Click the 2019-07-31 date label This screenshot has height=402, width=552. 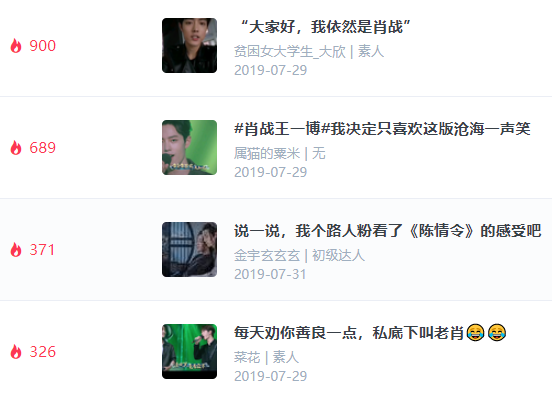coord(270,275)
